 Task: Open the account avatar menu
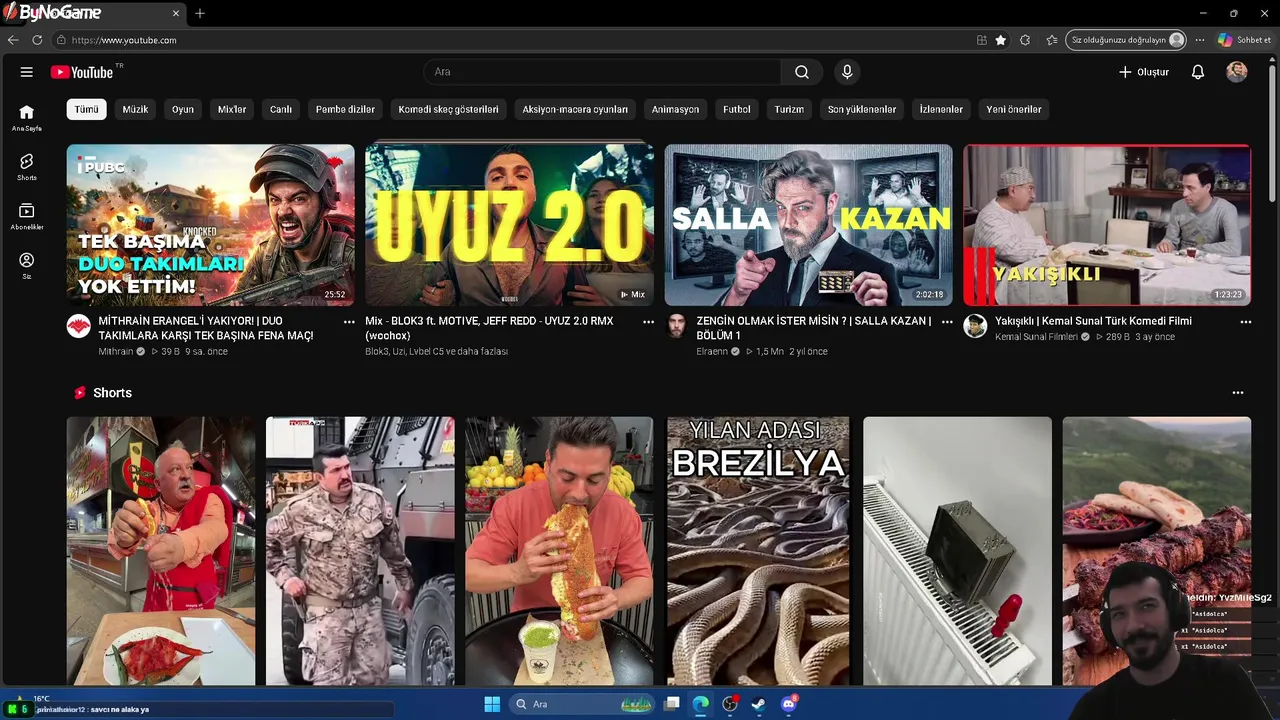[1237, 72]
